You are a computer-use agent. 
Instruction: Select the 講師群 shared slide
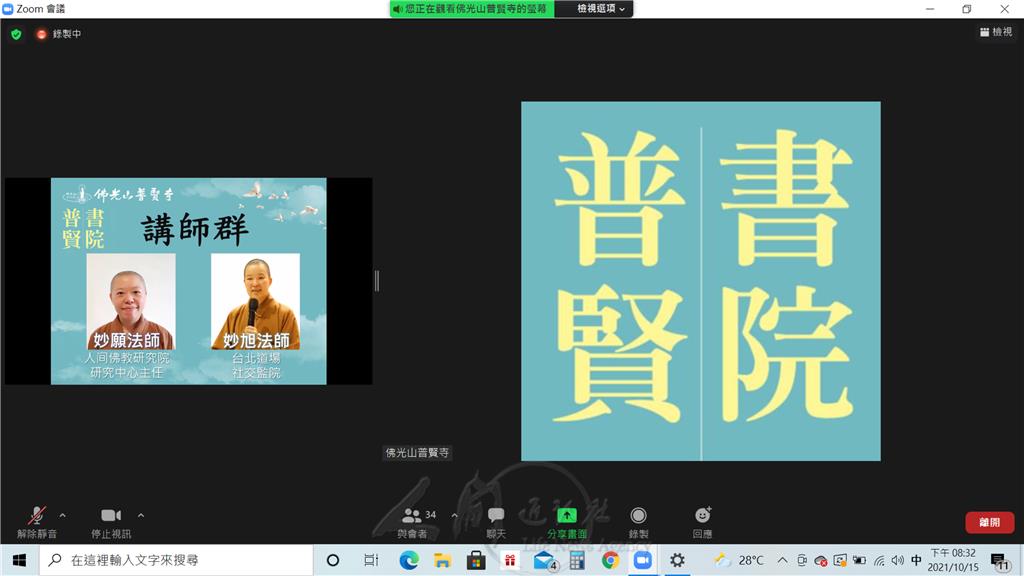point(189,281)
